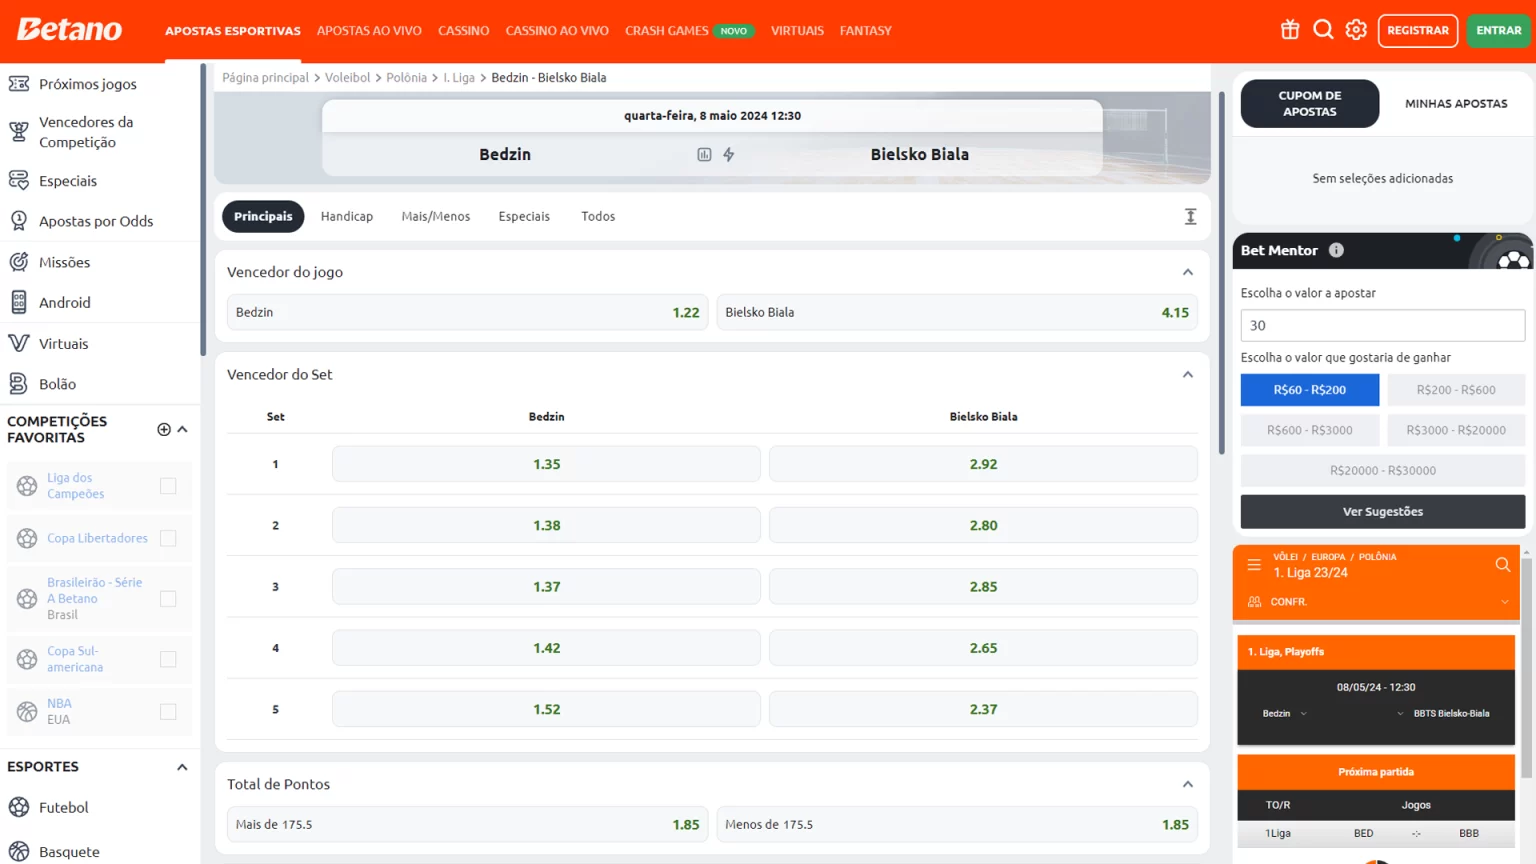1536x864 pixels.
Task: Collapse the Competições Favoritas section
Action: (x=182, y=429)
